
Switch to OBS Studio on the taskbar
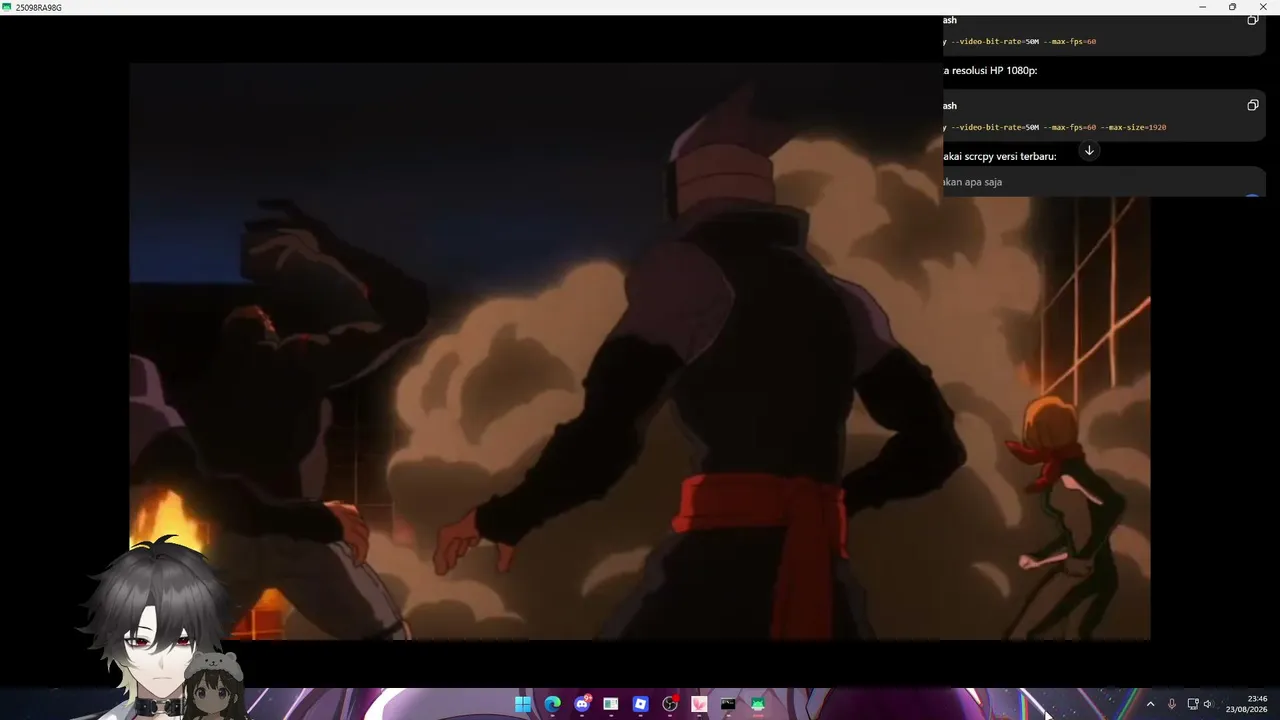click(x=670, y=704)
